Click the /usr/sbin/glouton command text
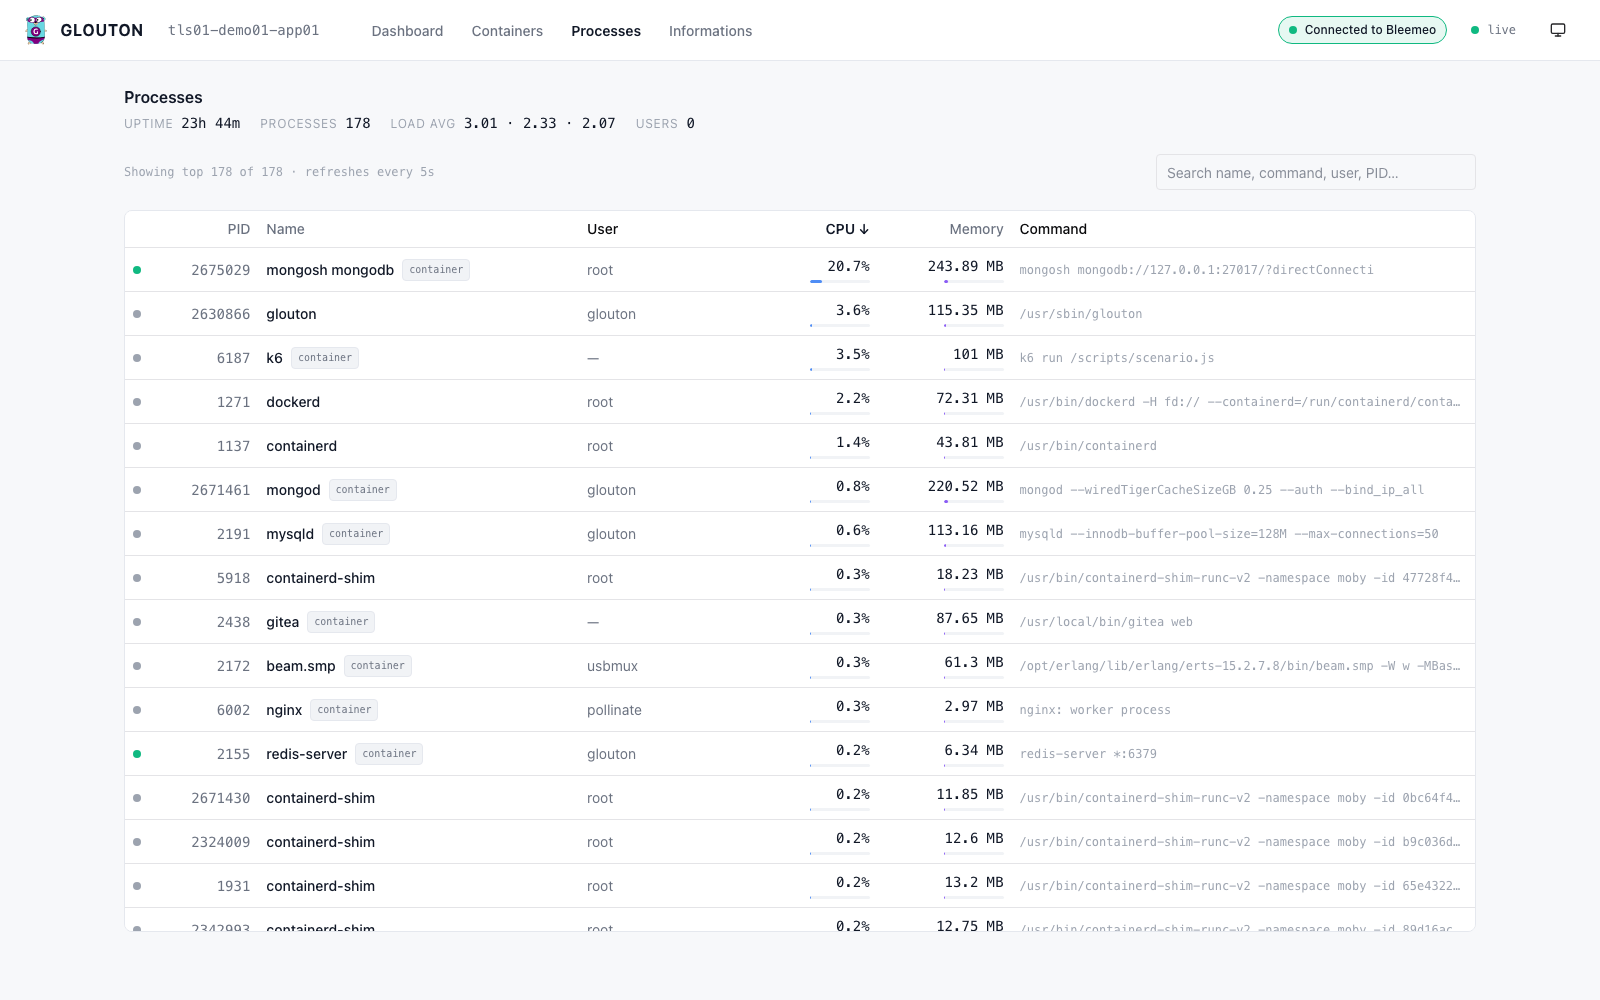 (1080, 314)
